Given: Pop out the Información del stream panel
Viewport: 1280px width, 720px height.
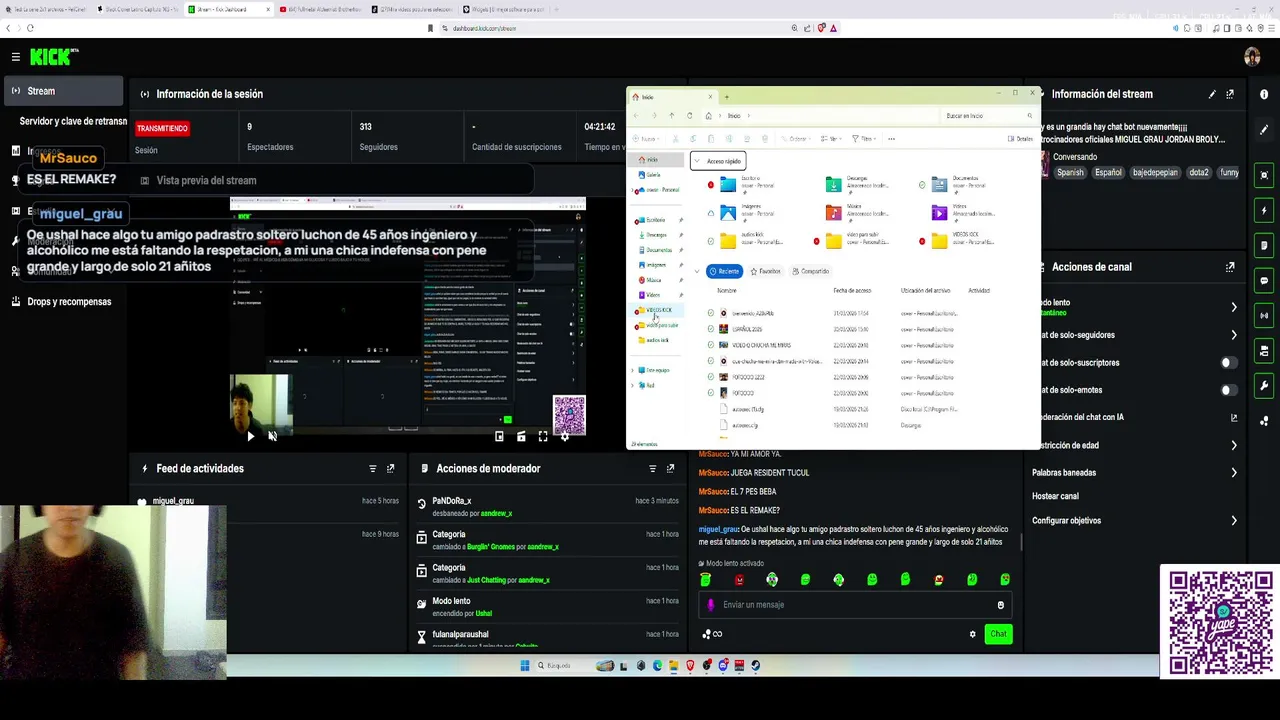Looking at the screenshot, I should pos(1230,94).
